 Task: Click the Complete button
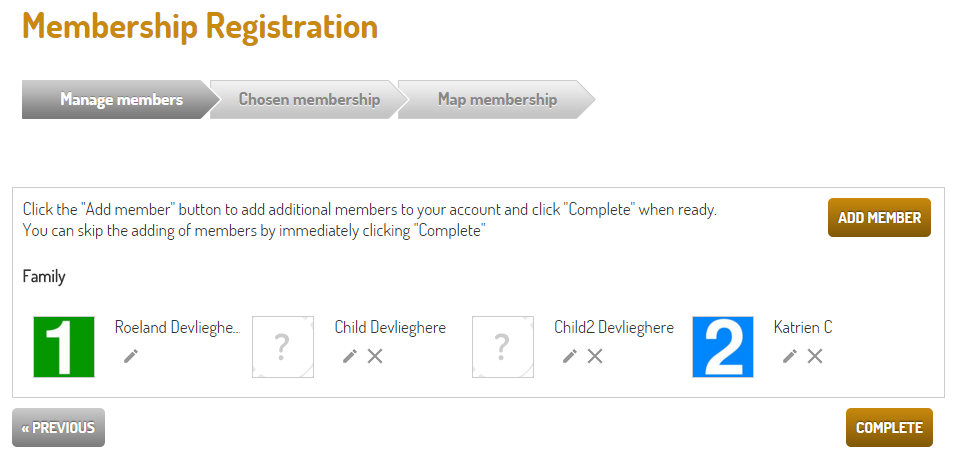[889, 427]
